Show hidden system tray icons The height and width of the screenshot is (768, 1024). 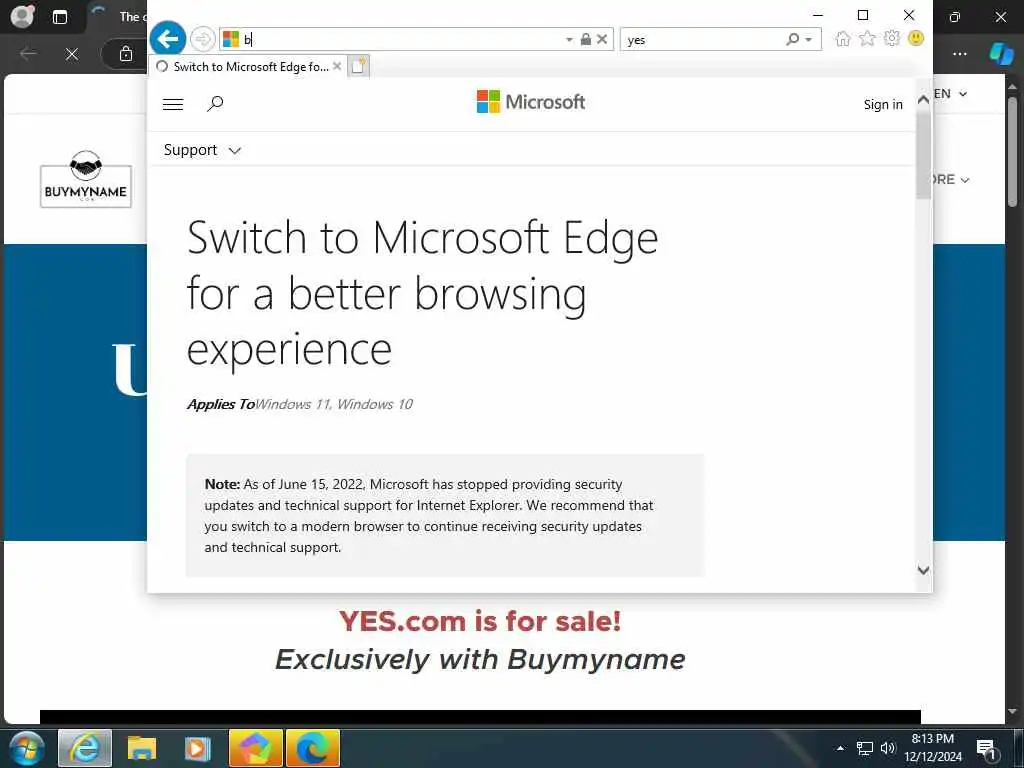(840, 748)
